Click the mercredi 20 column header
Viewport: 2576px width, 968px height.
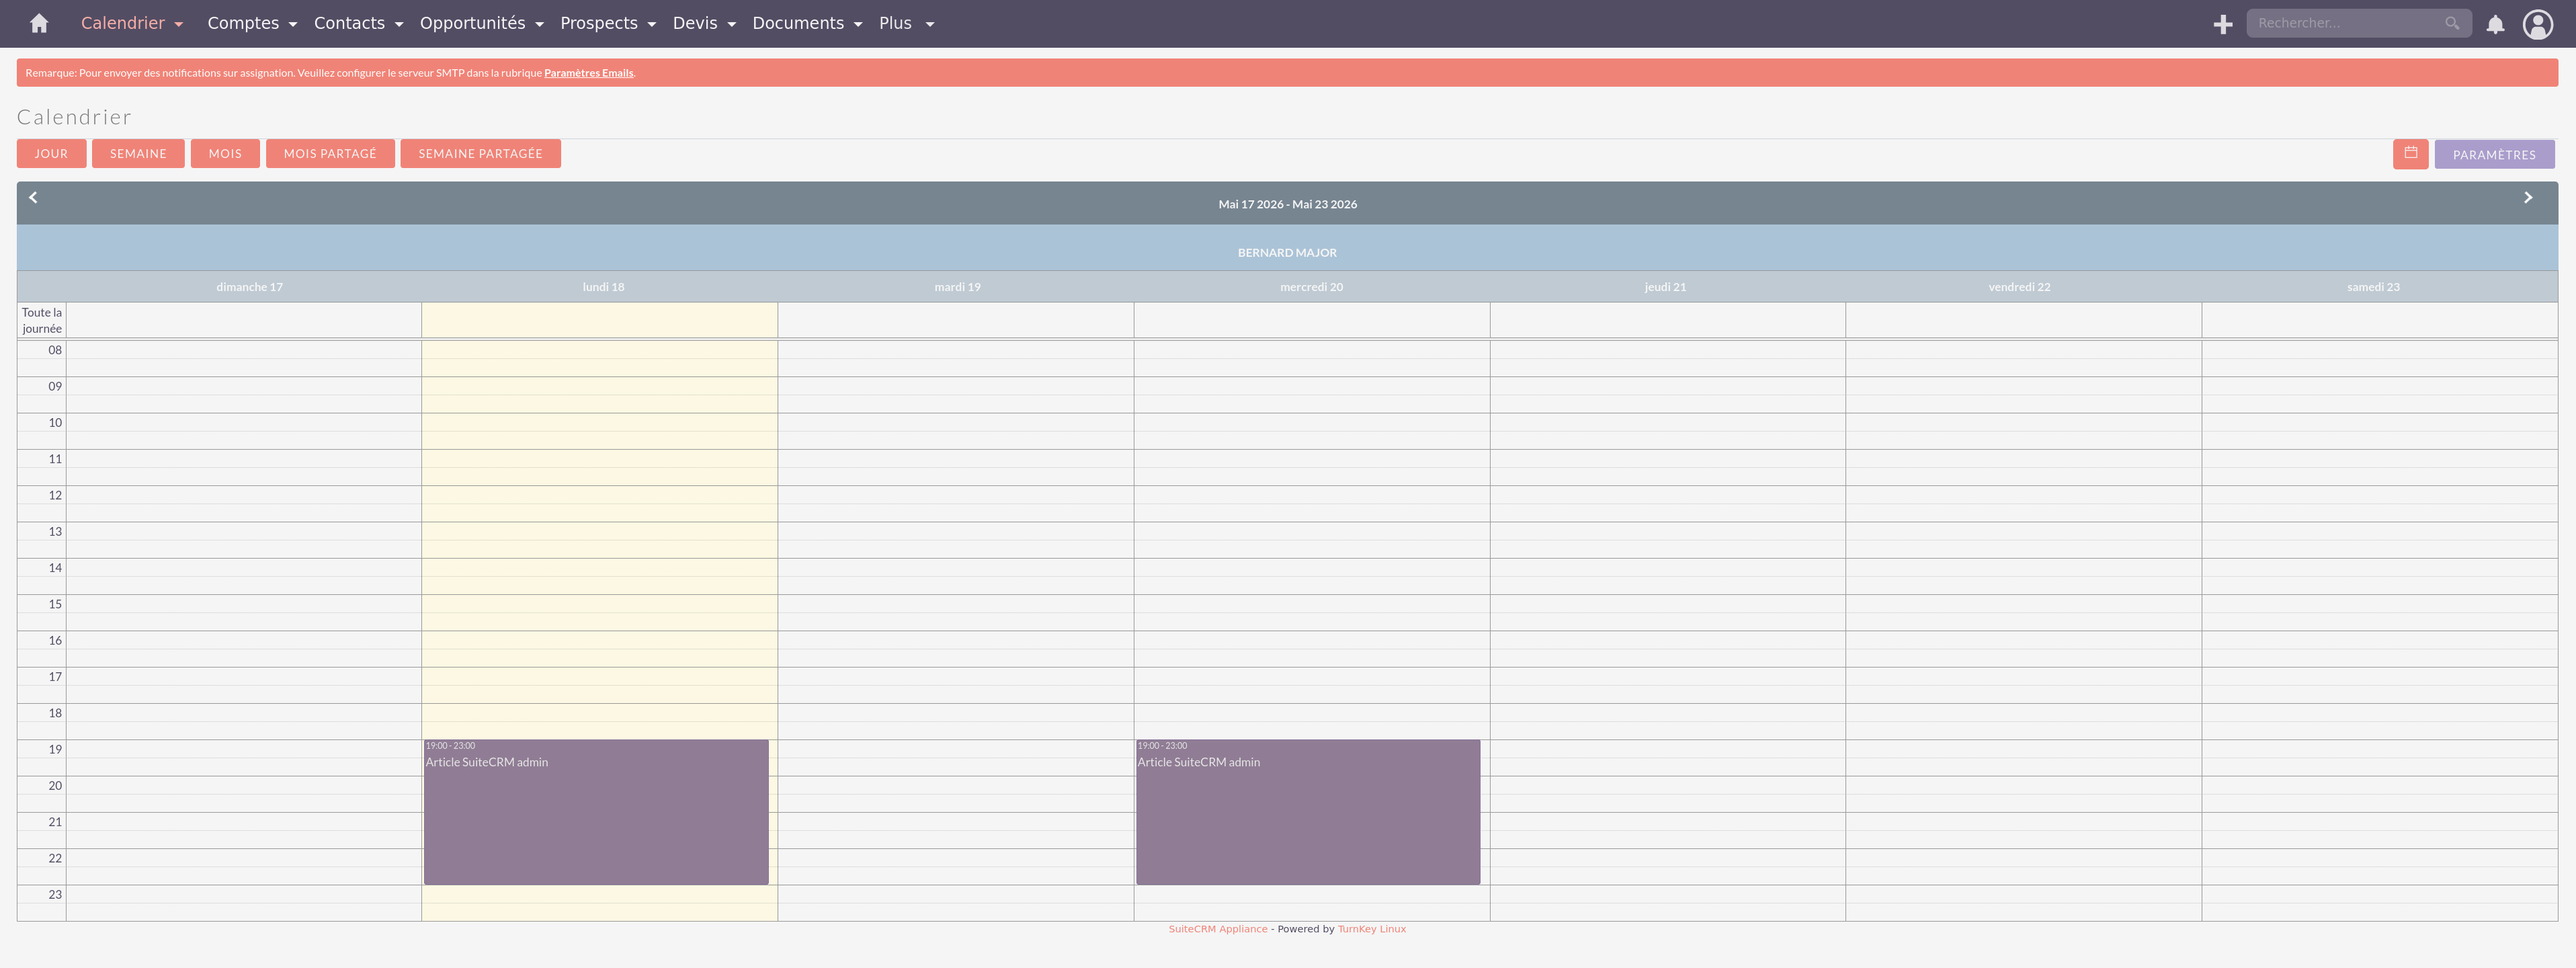pyautogui.click(x=1311, y=287)
